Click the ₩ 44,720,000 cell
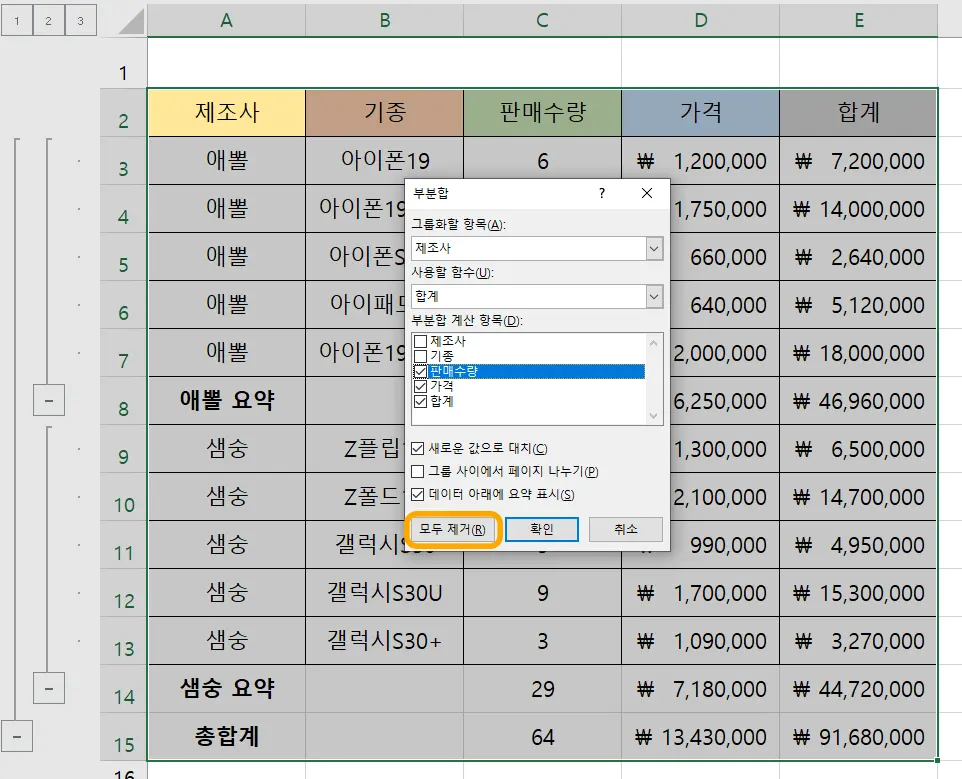 click(x=858, y=689)
